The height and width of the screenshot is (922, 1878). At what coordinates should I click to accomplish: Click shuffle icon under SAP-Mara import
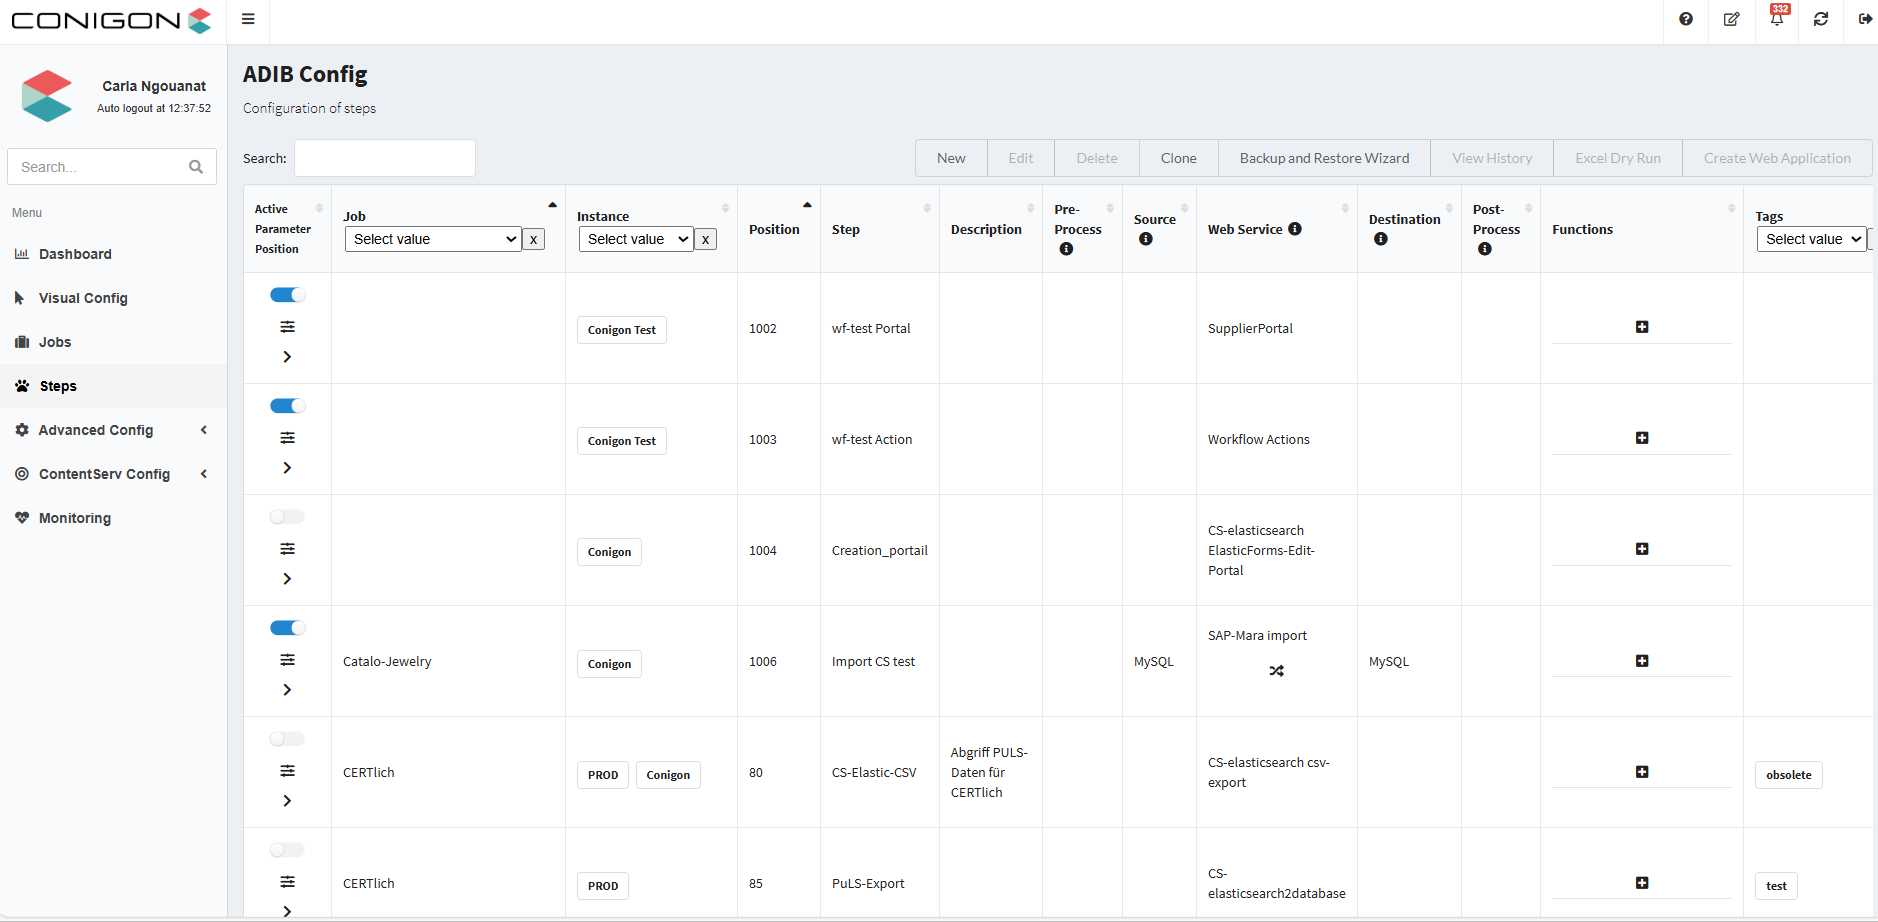point(1276,671)
